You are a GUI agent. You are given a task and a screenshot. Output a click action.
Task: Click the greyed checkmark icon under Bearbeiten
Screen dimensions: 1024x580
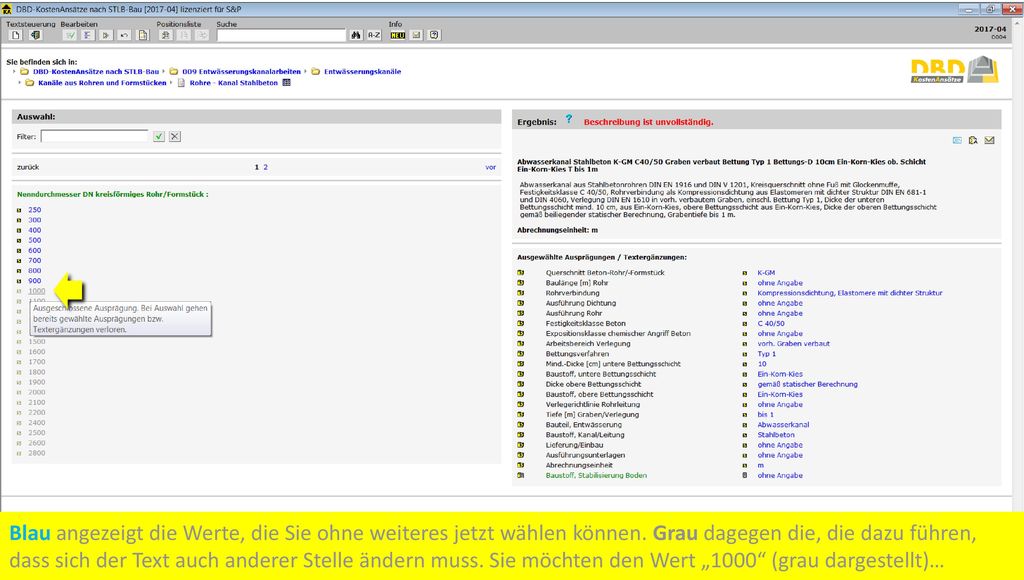(x=69, y=35)
